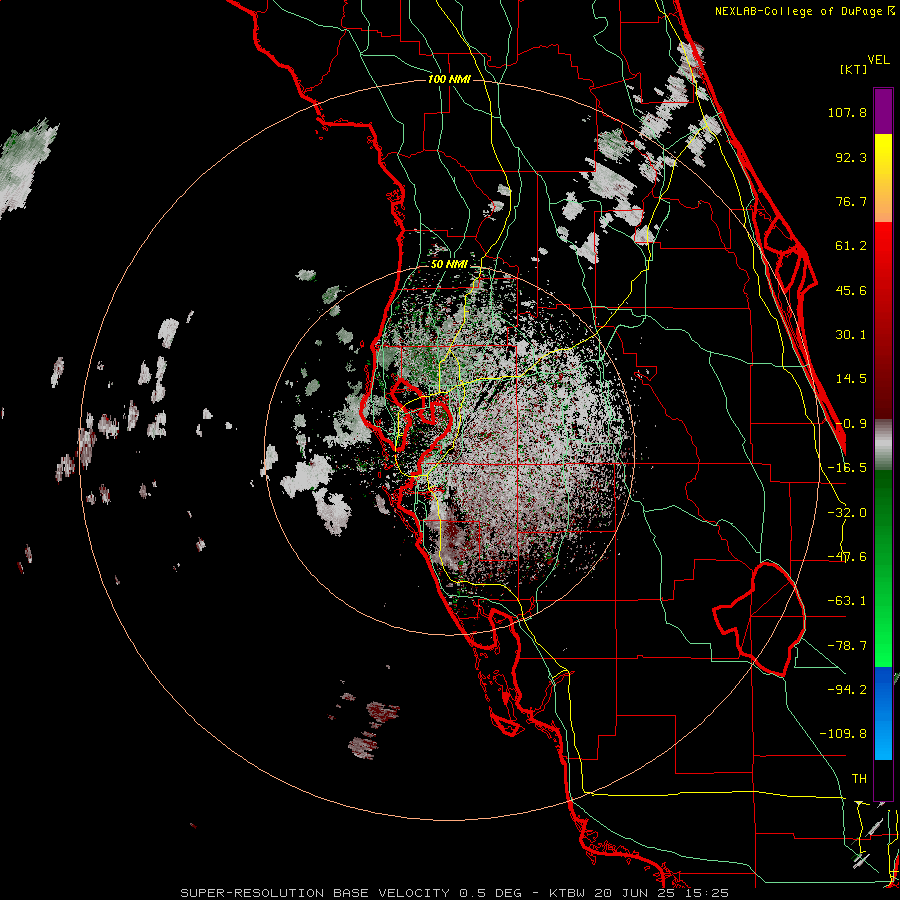900x900 pixels.
Task: Click the VEL legend title
Action: click(x=879, y=60)
